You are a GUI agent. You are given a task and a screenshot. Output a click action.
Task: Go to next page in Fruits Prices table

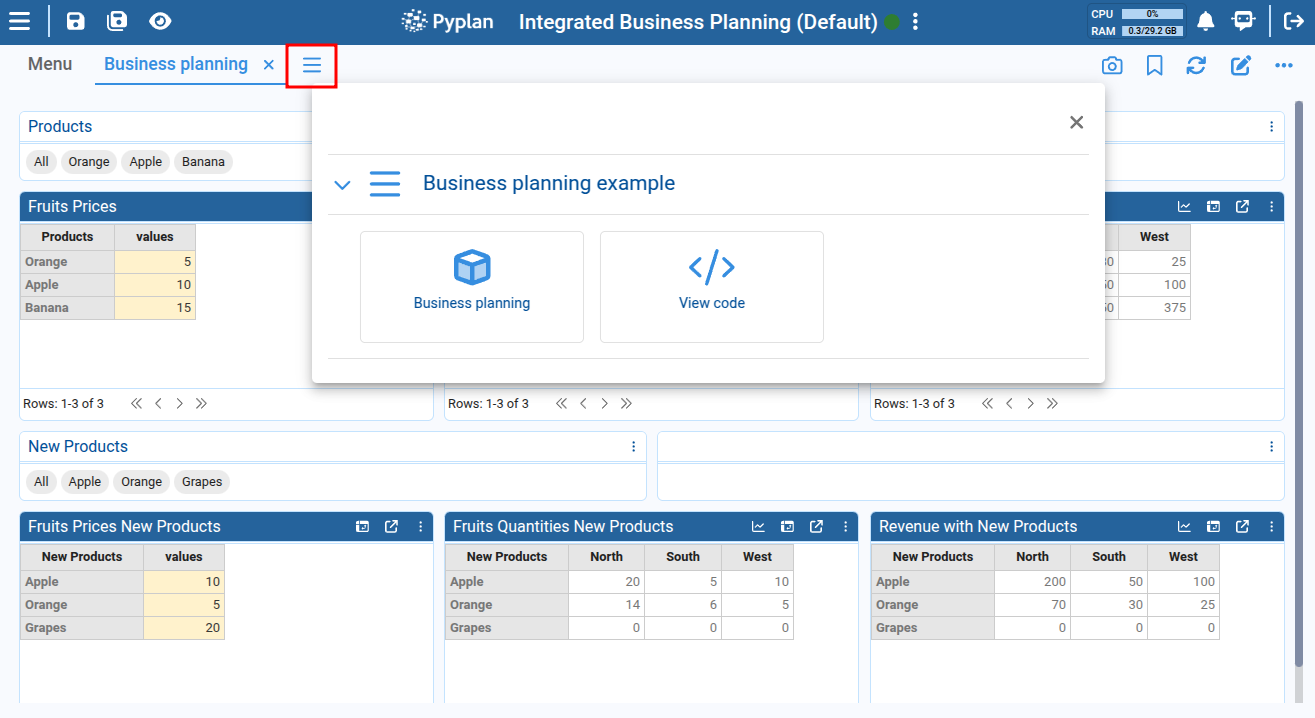click(179, 404)
